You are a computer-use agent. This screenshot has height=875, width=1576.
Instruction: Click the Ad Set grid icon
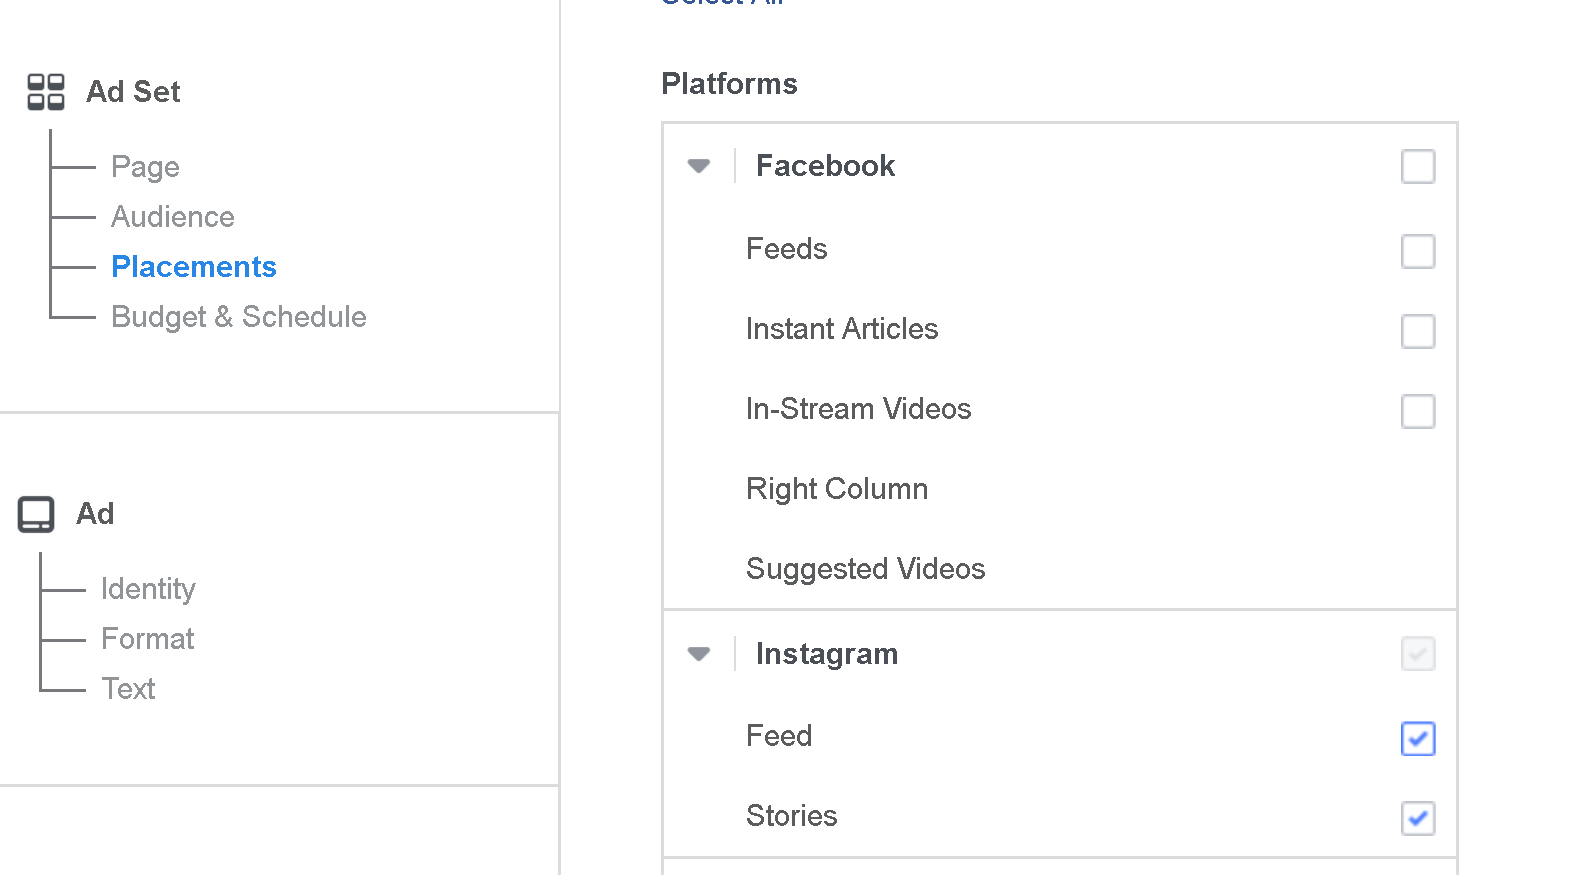click(x=46, y=91)
